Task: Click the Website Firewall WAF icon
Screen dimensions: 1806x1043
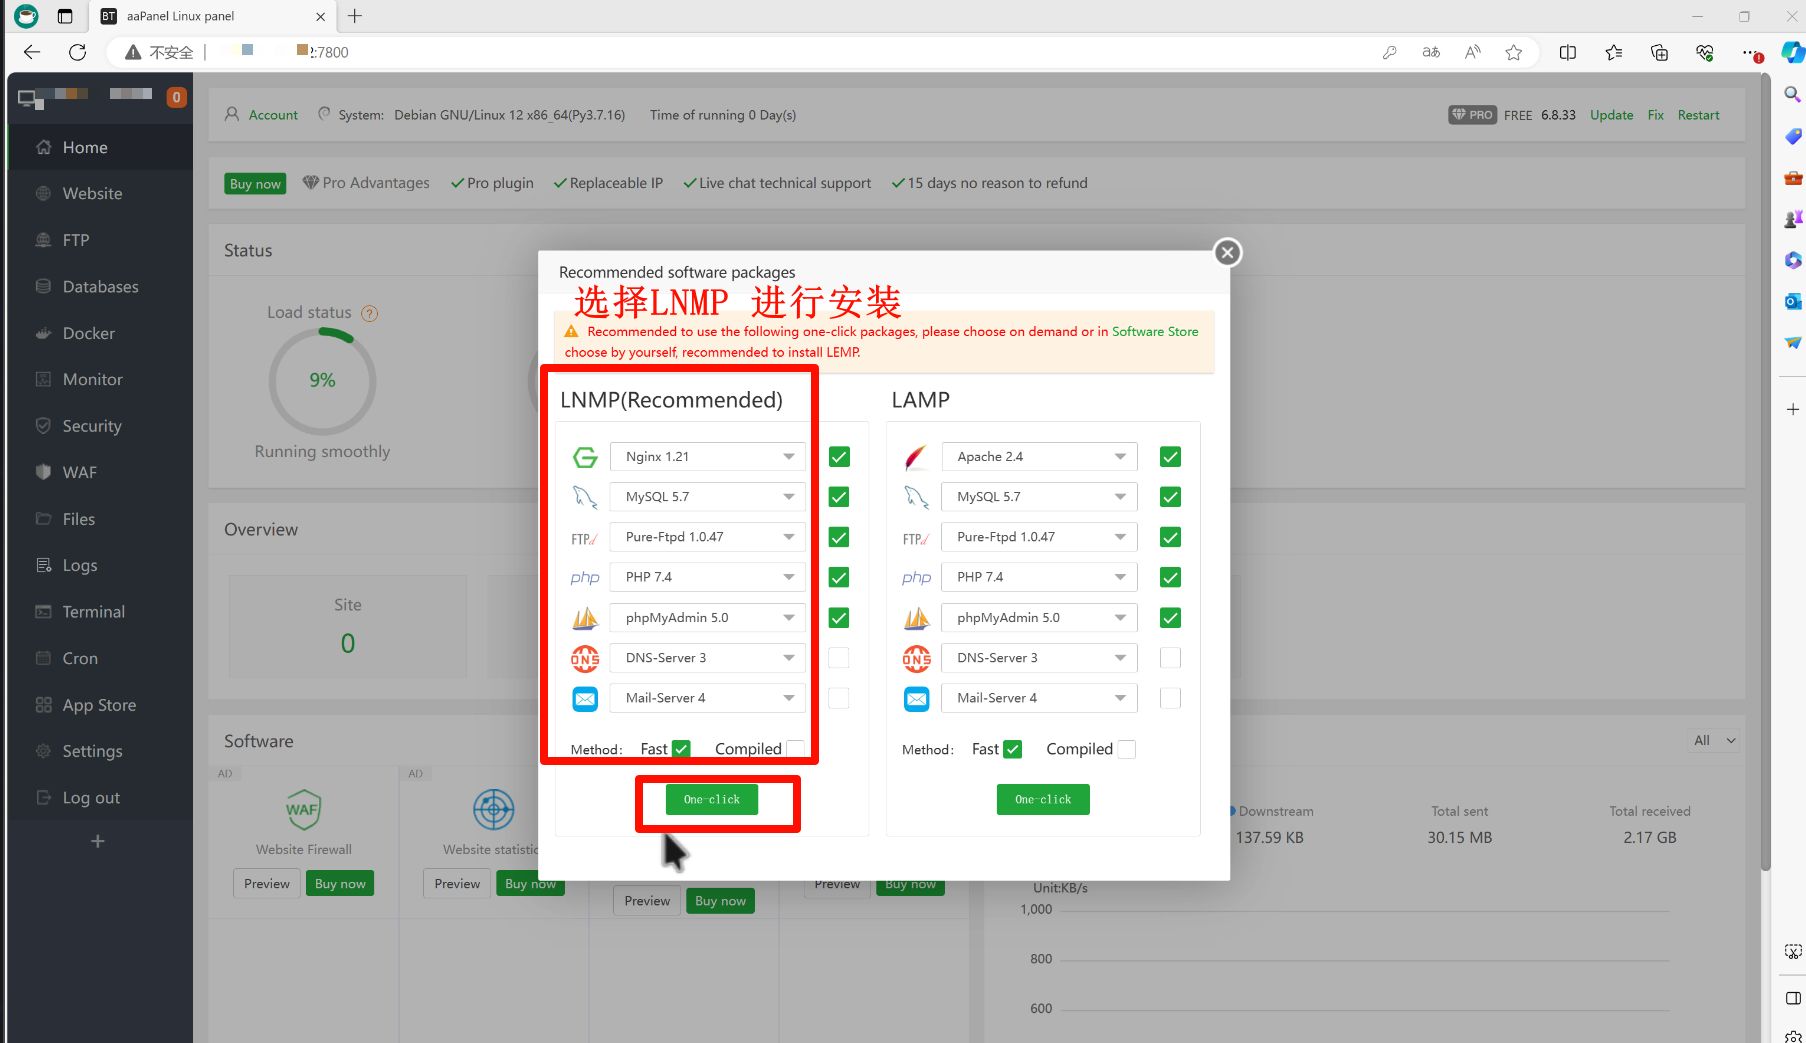Action: (303, 809)
